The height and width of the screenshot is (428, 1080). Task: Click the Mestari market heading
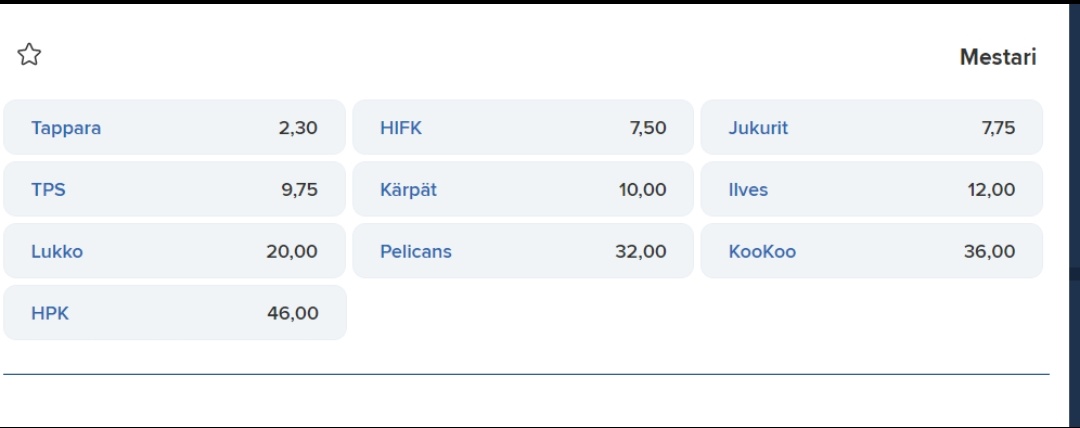tap(998, 57)
